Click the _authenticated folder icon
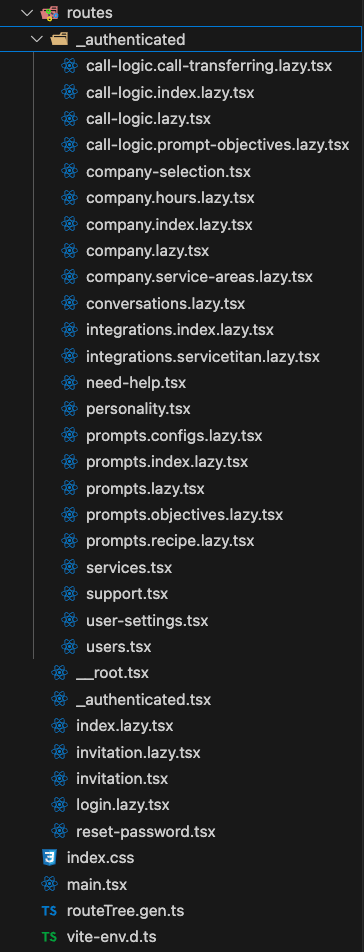 [59, 39]
